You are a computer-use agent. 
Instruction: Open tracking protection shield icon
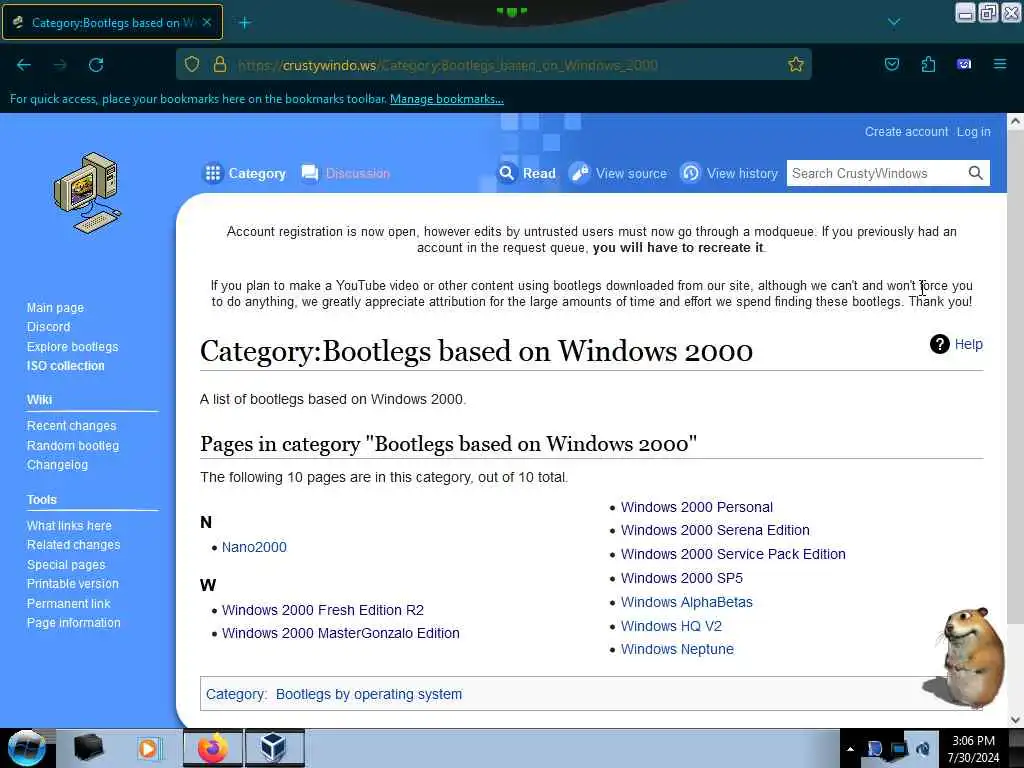[191, 64]
